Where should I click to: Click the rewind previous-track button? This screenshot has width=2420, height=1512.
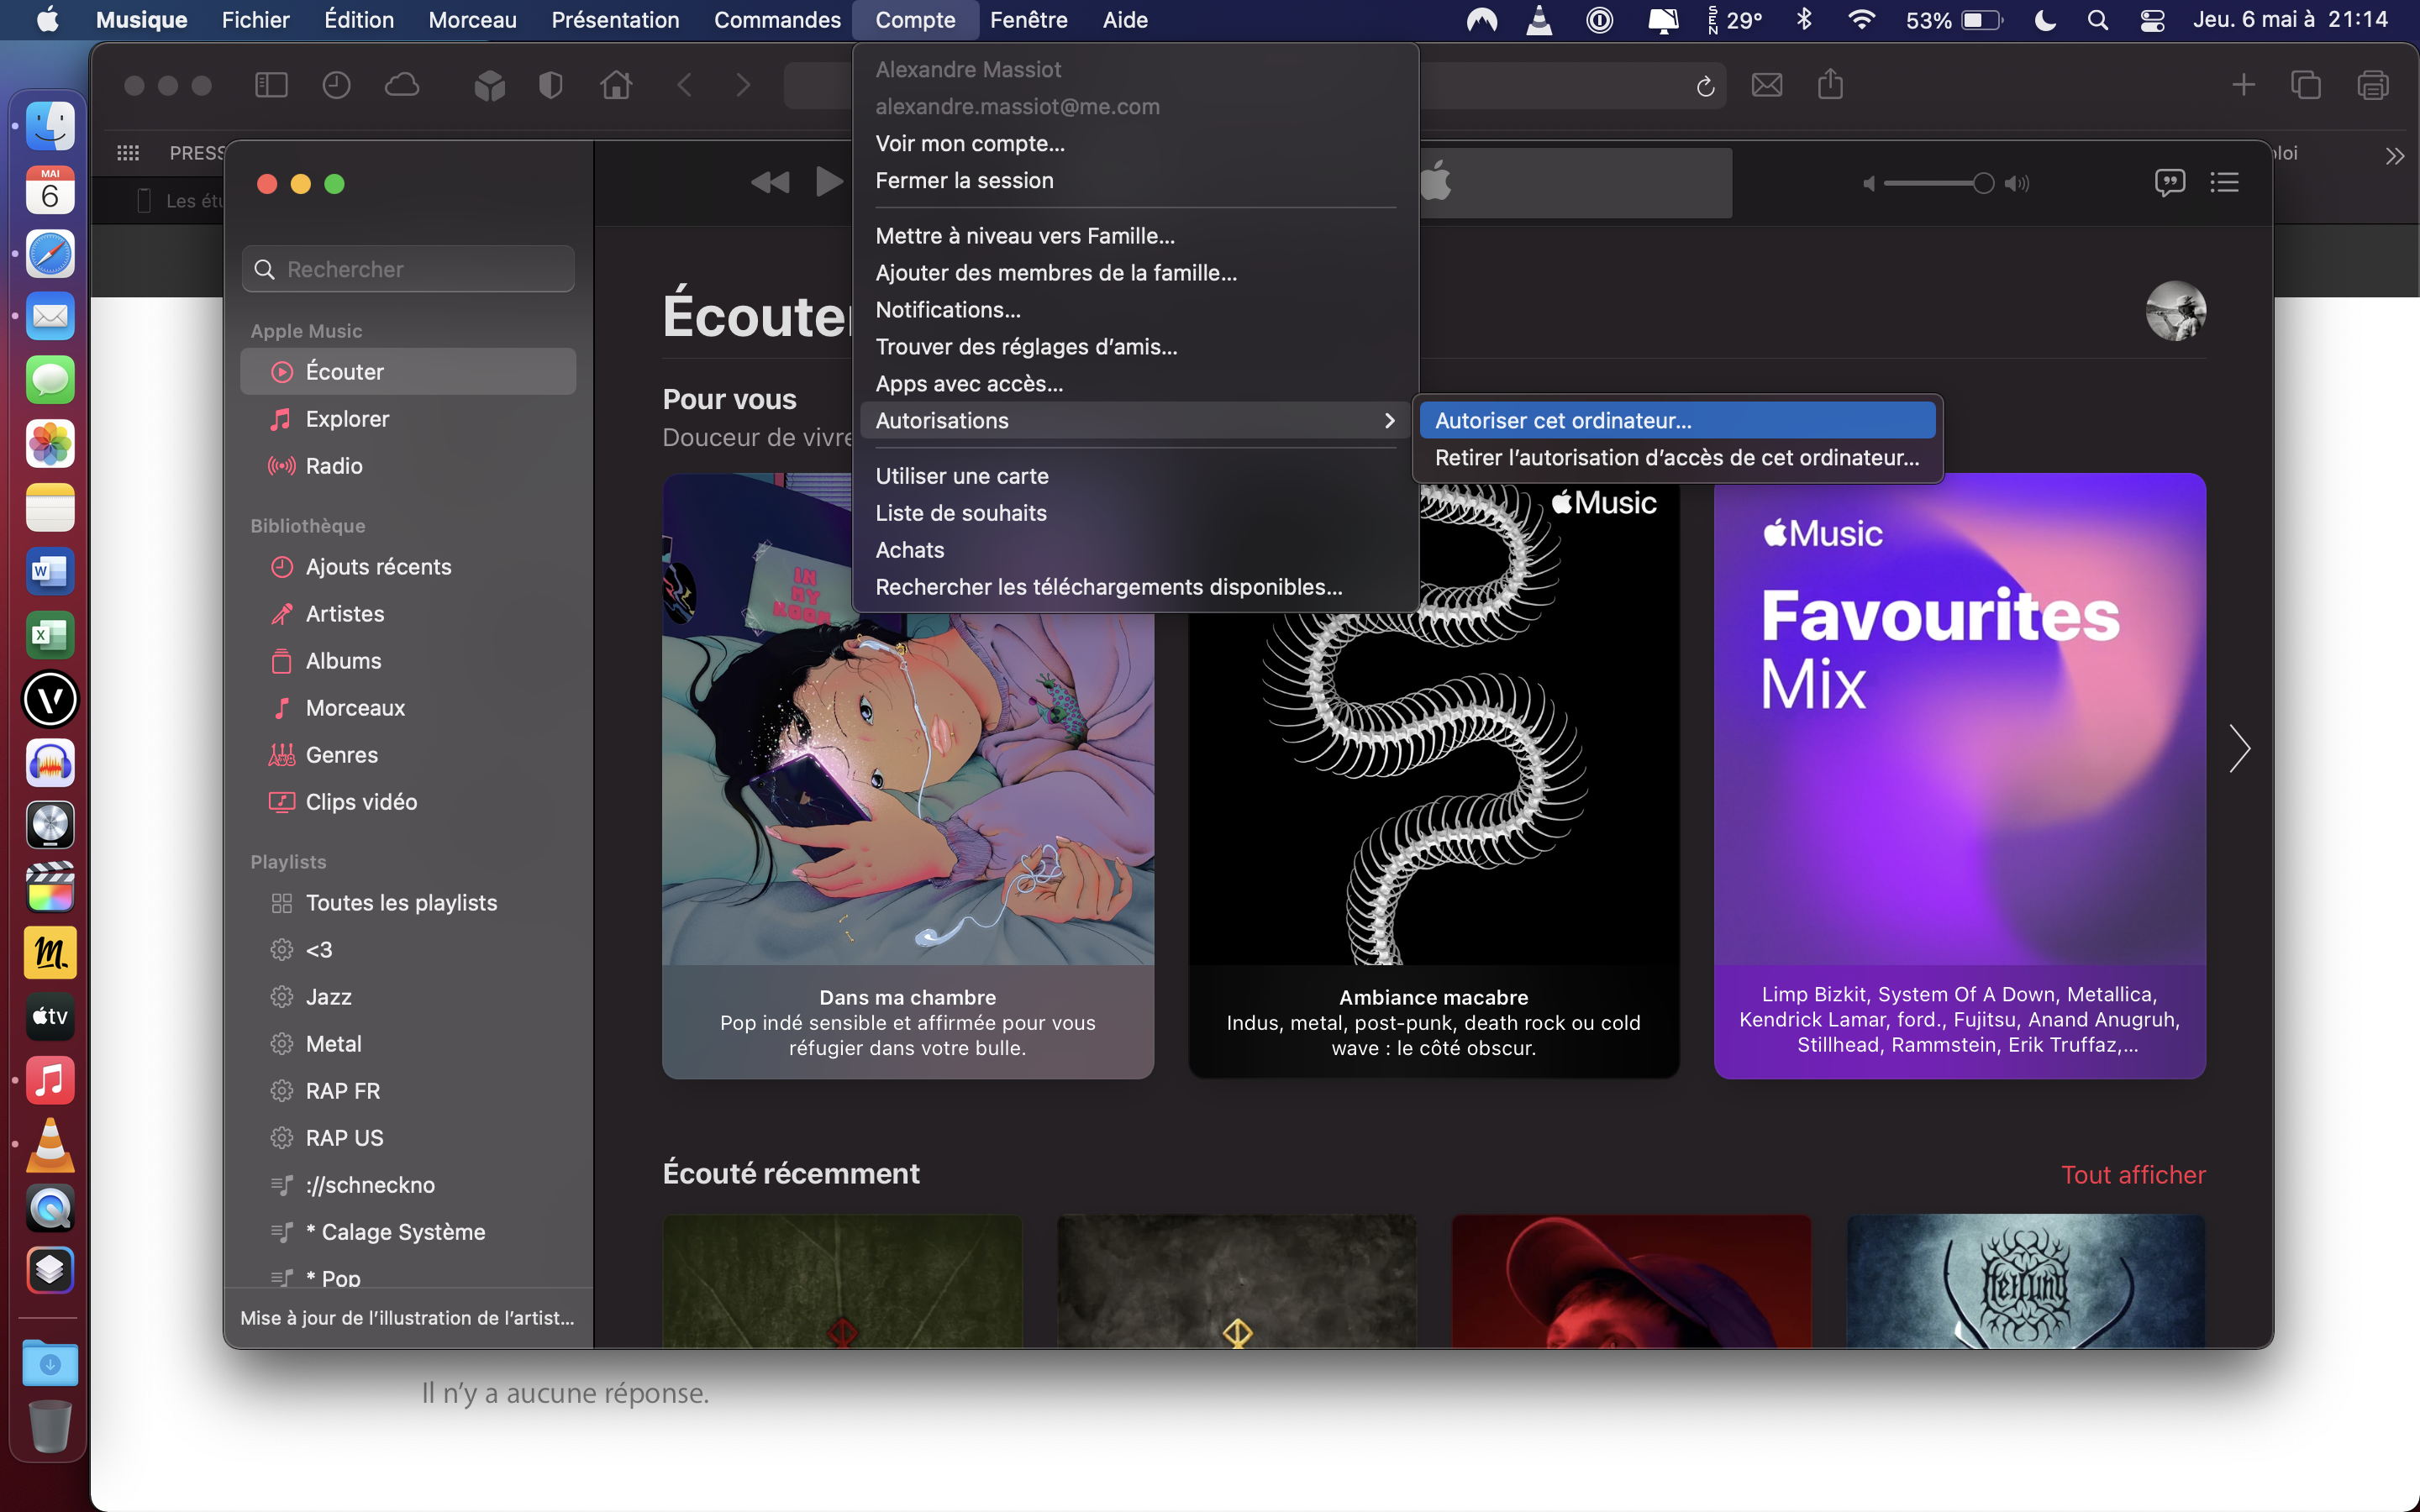(769, 182)
